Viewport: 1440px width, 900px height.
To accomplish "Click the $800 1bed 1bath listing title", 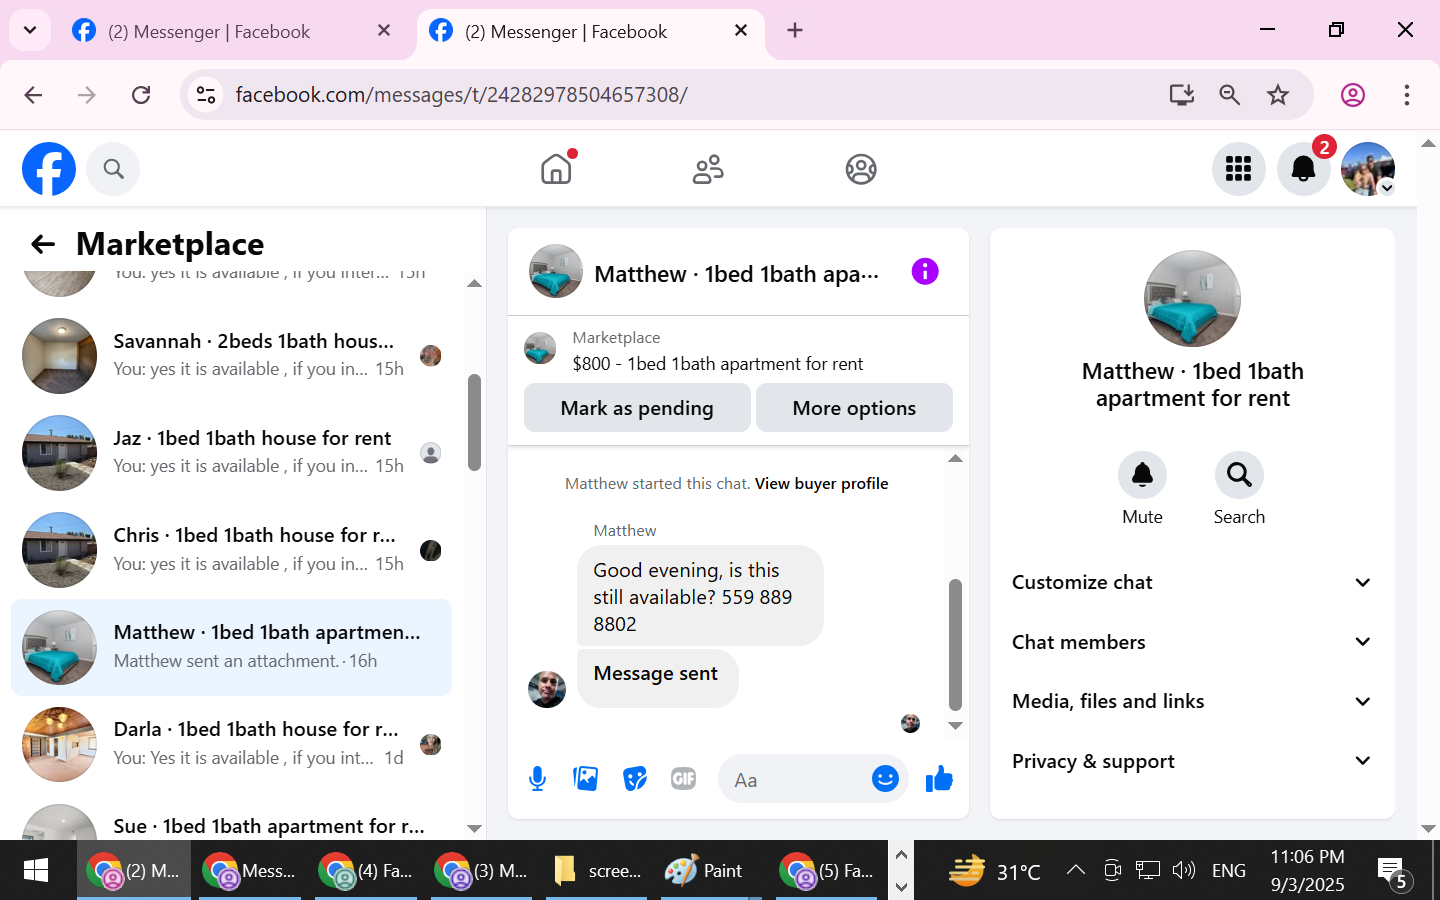I will click(718, 364).
